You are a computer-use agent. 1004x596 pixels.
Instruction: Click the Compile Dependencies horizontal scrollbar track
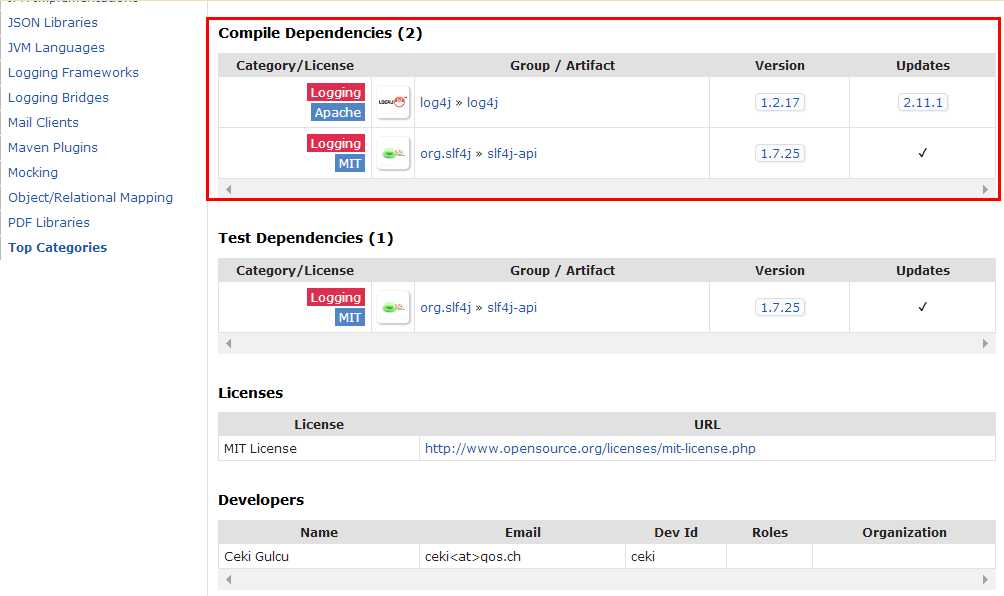coord(606,189)
